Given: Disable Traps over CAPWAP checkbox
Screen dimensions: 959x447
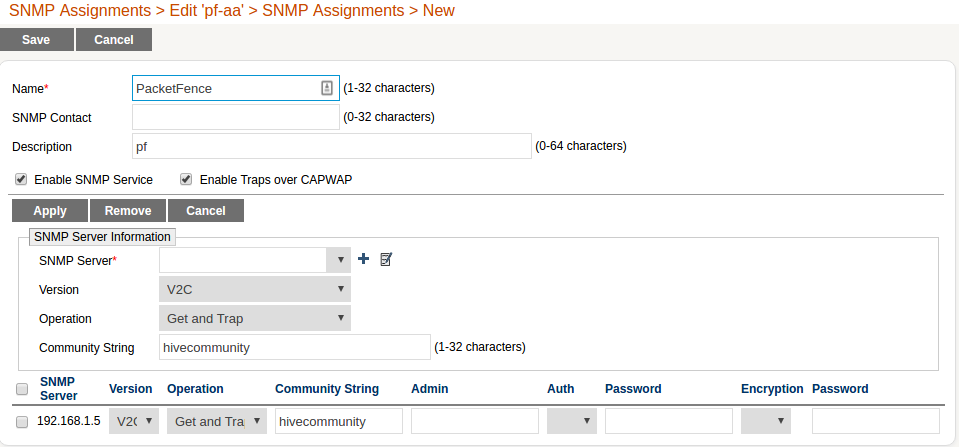Looking at the screenshot, I should 186,180.
